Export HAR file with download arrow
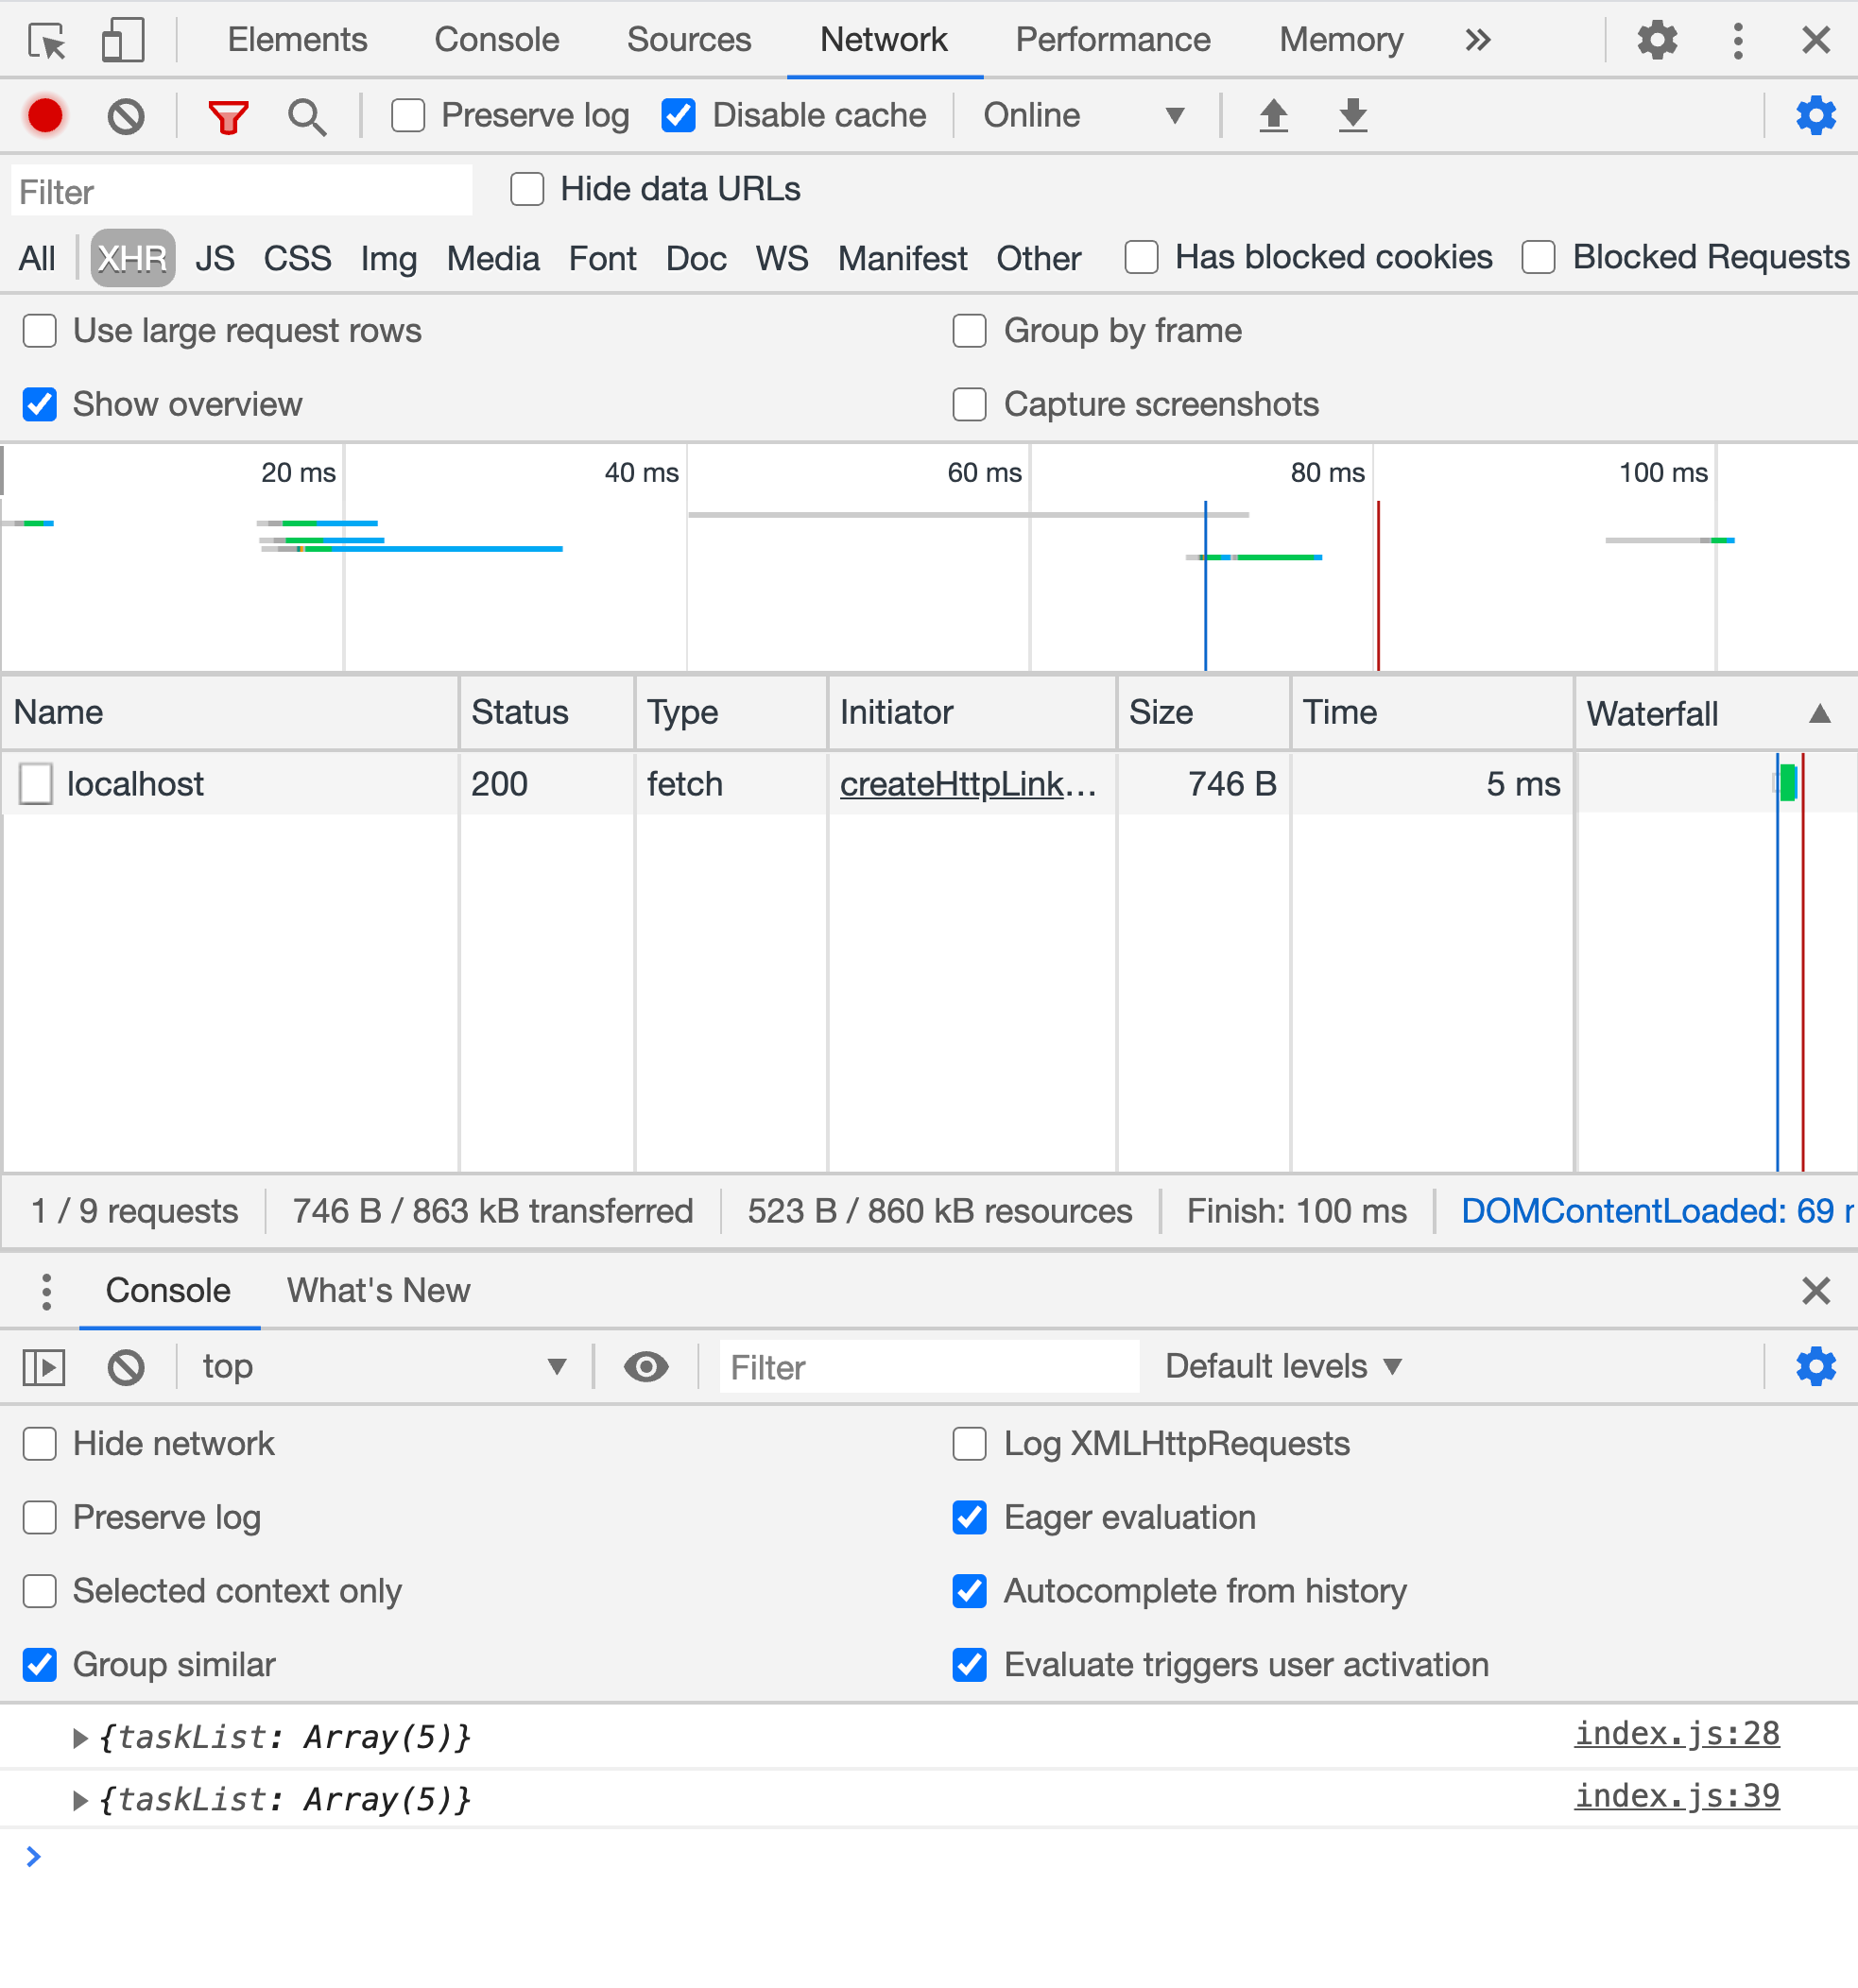1858x1988 pixels. click(x=1353, y=115)
